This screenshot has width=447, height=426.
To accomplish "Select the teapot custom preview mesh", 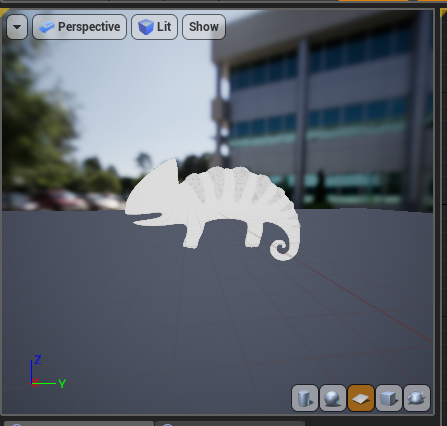I will [417, 398].
